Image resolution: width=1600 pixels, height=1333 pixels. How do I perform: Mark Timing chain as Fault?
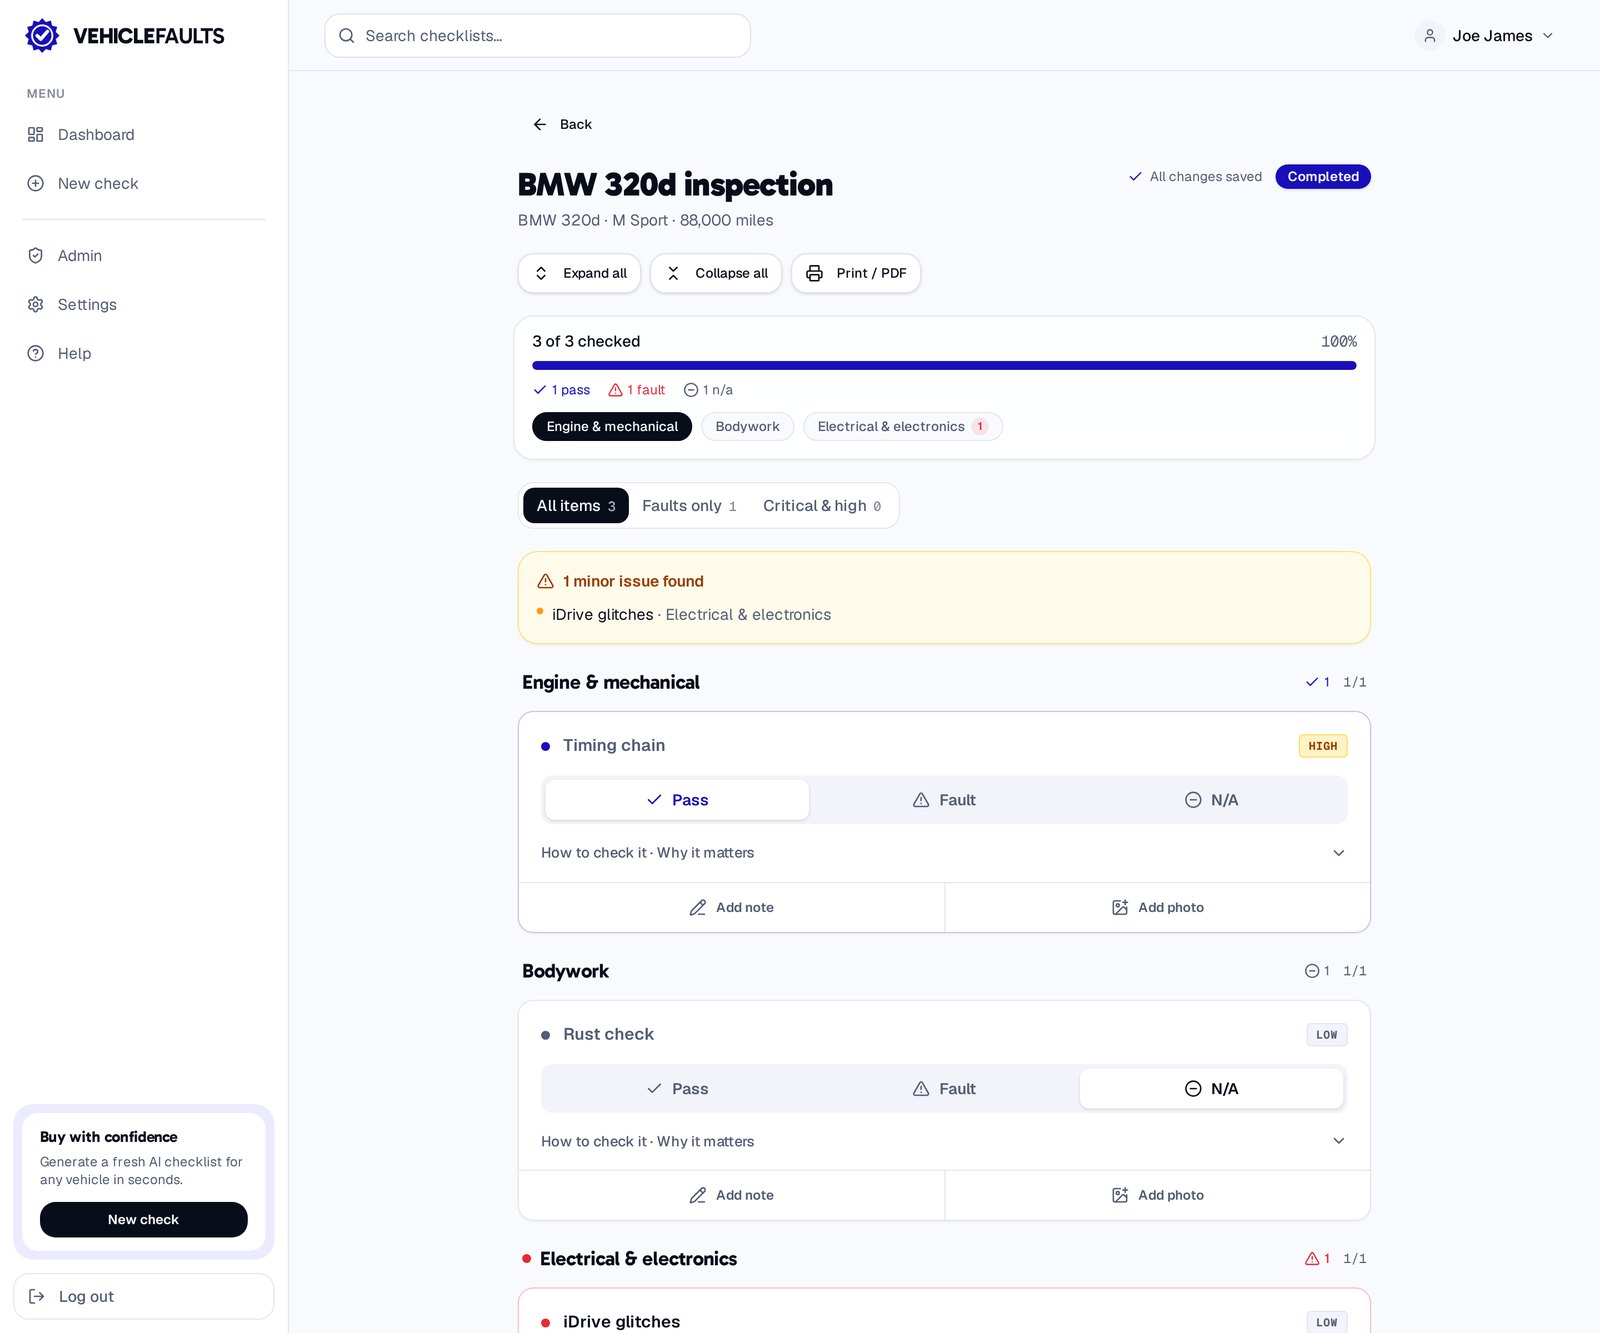(944, 800)
